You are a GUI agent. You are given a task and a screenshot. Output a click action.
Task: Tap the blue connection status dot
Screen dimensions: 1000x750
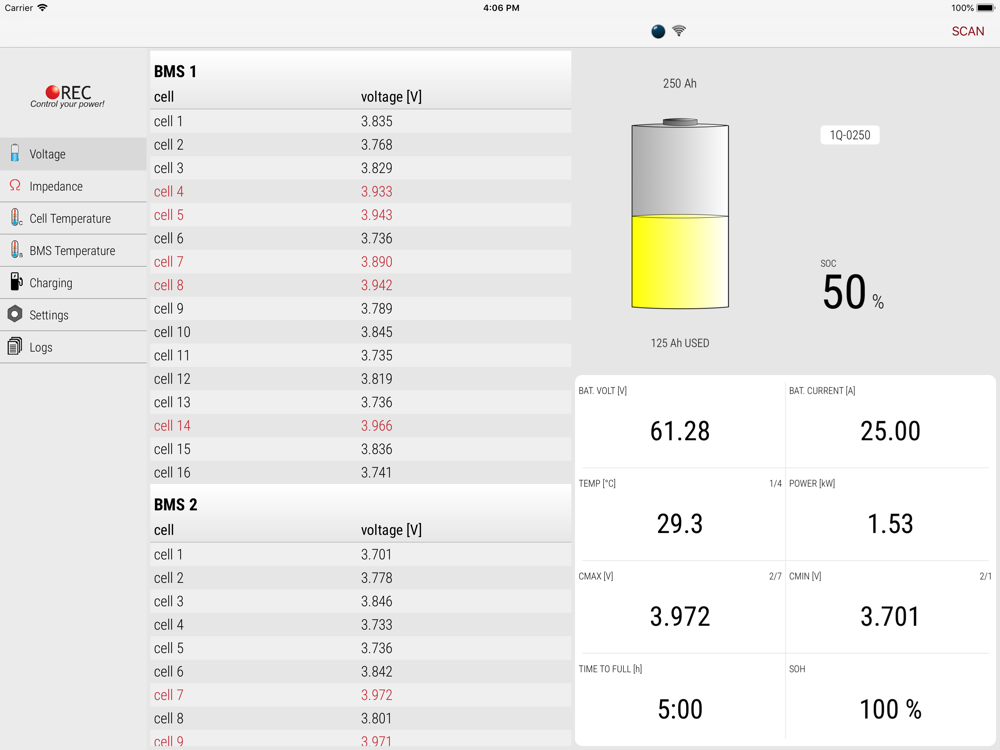[x=658, y=31]
